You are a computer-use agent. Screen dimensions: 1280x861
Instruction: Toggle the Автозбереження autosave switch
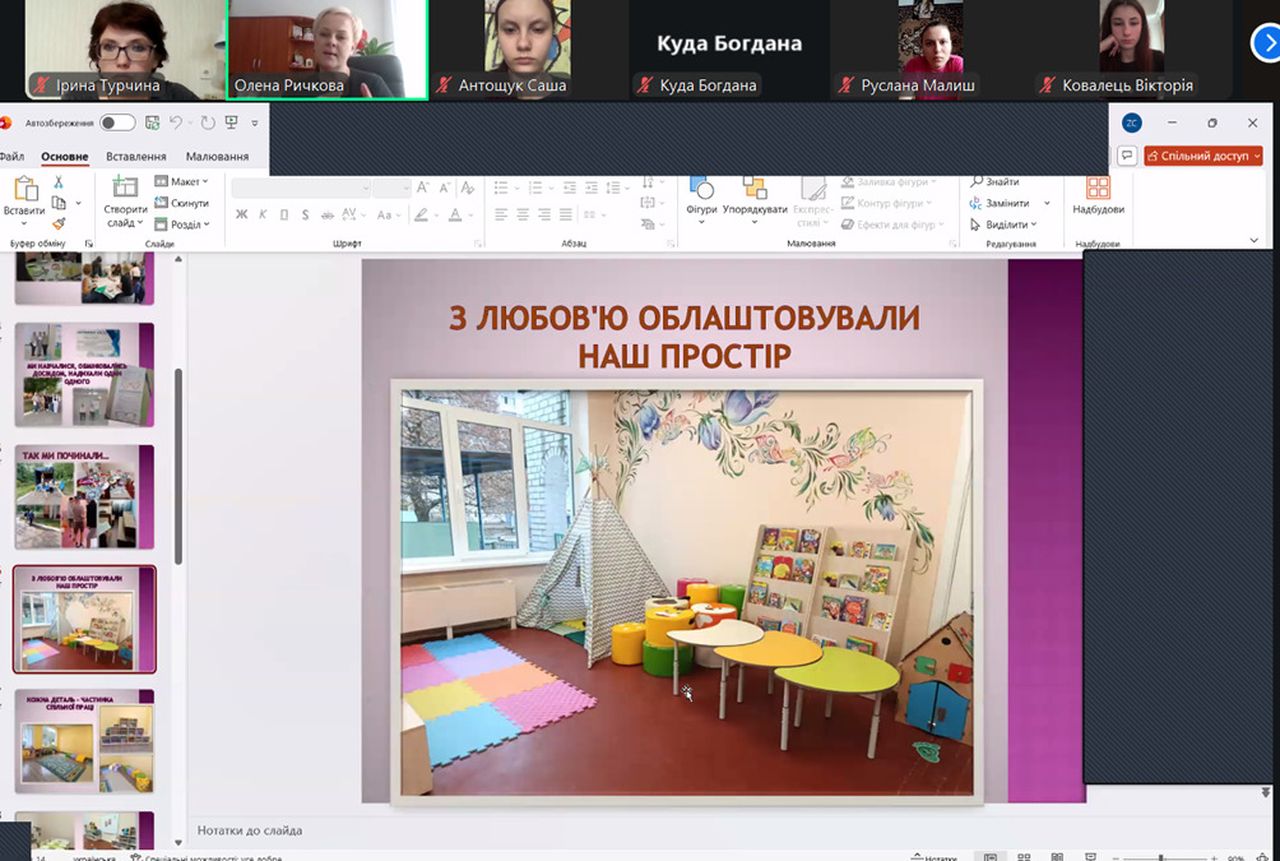(x=117, y=123)
